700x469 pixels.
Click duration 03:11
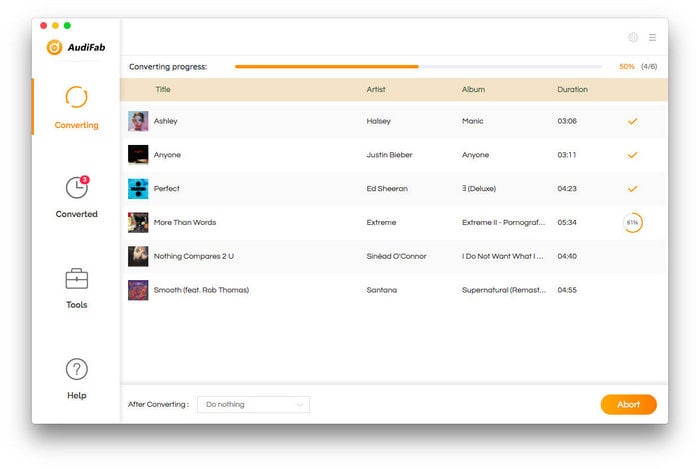[x=567, y=155]
